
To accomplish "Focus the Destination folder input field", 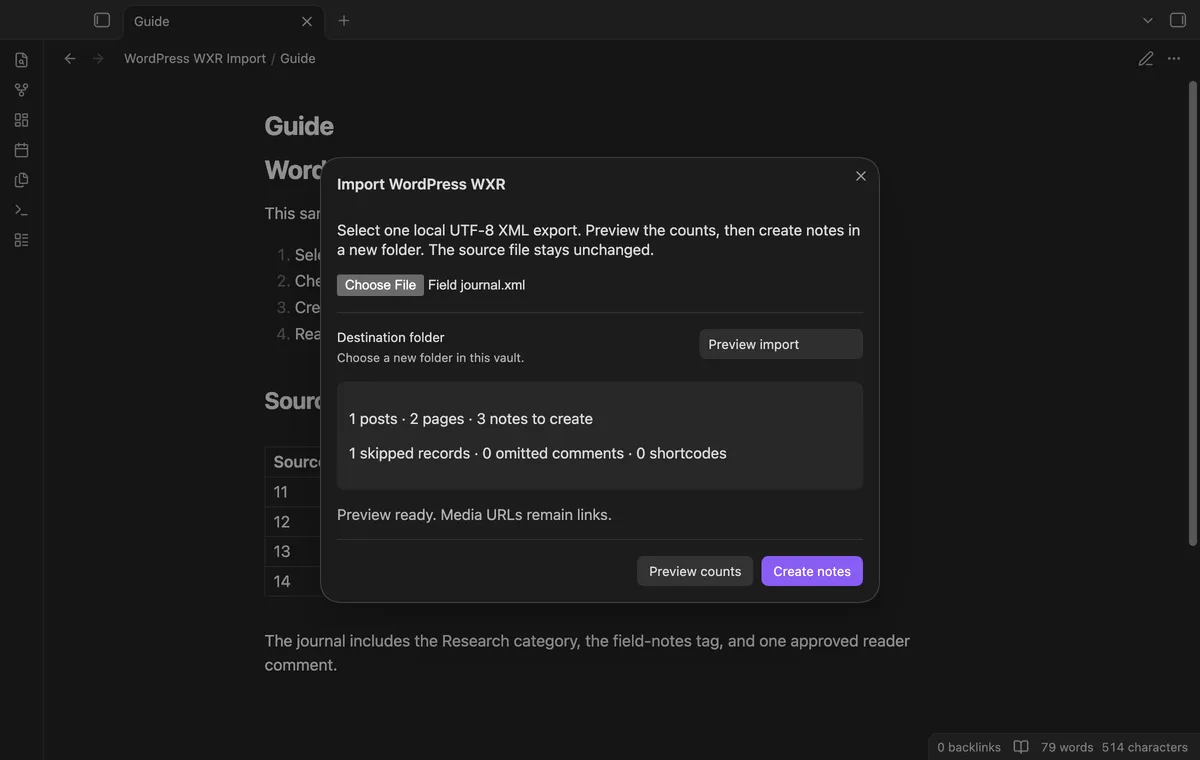I will 781,344.
